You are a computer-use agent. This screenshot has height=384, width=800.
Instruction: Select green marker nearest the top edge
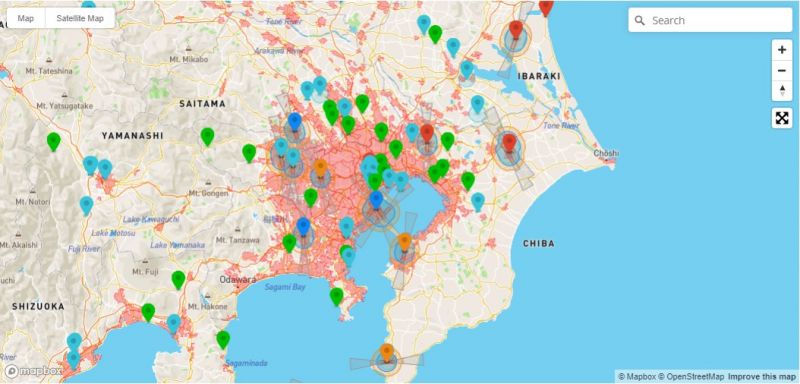coord(435,34)
